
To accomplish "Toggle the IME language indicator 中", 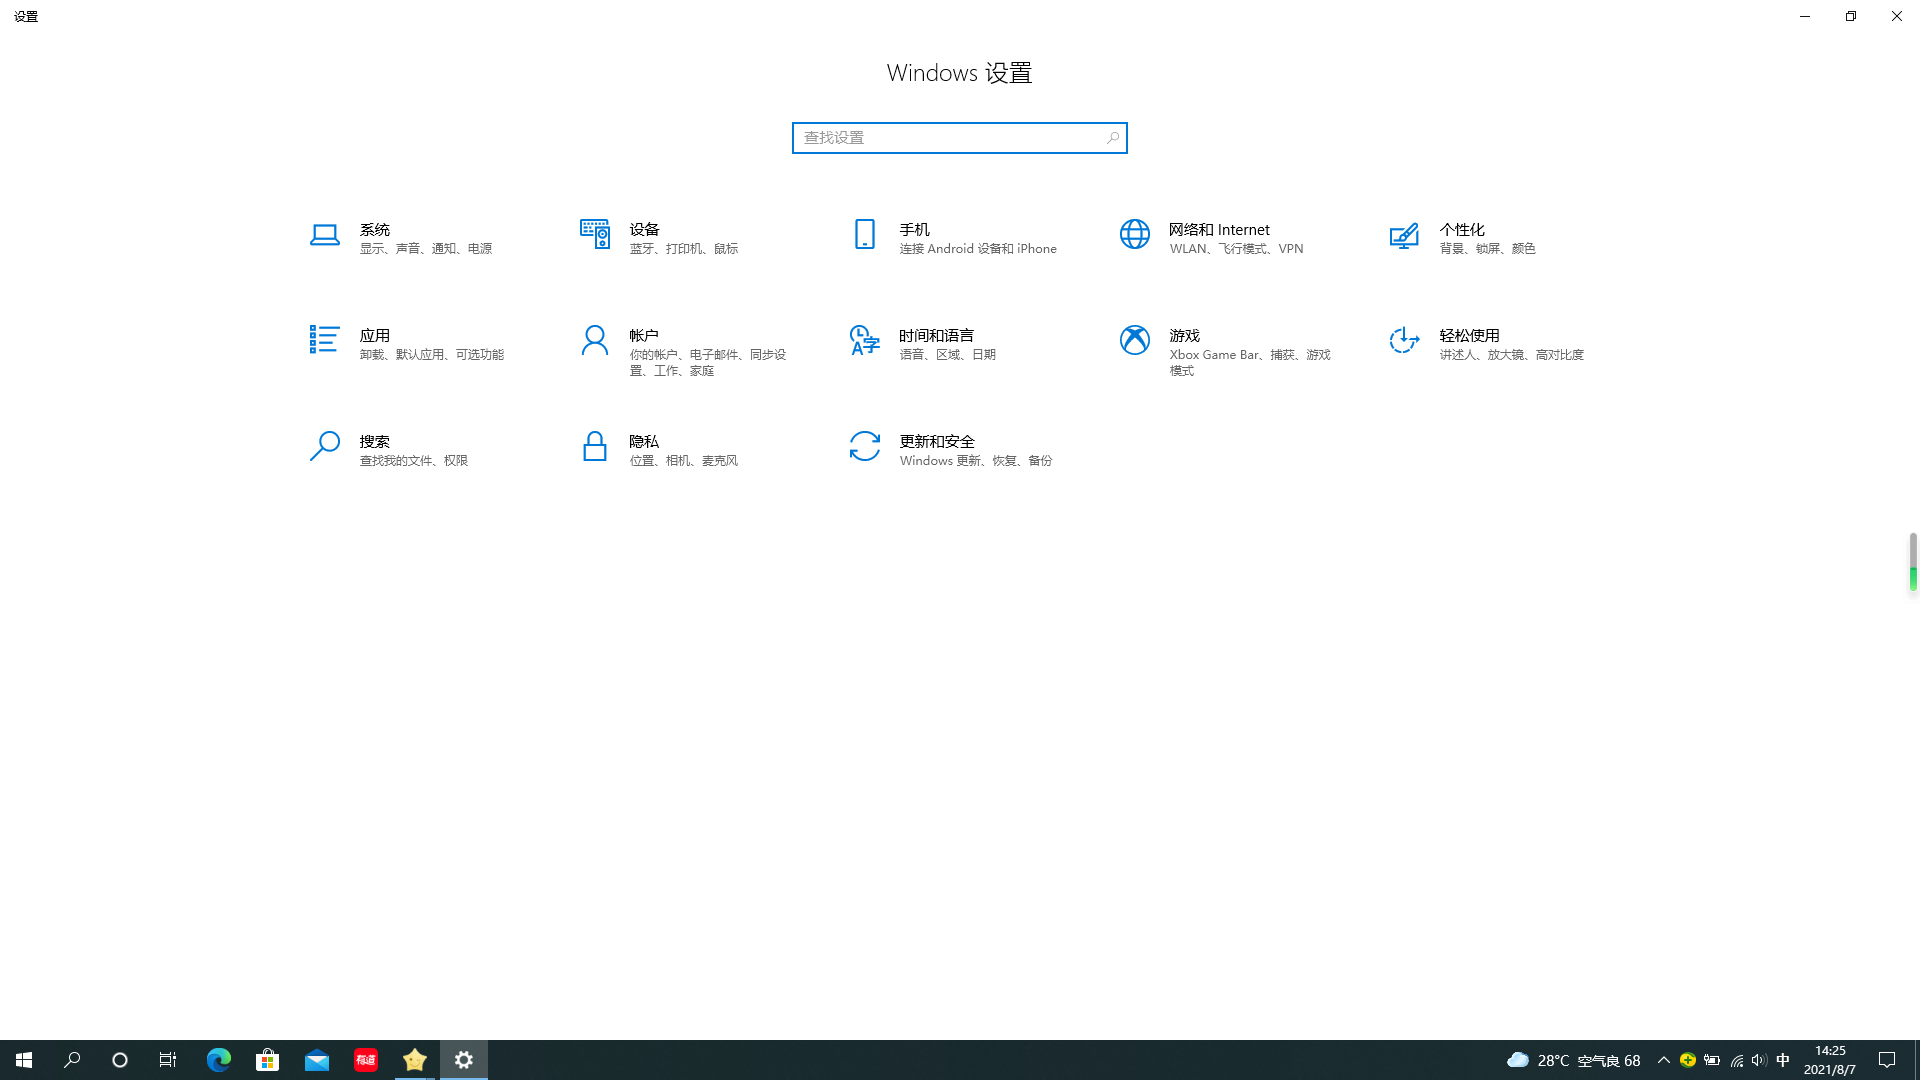I will pyautogui.click(x=1783, y=1060).
